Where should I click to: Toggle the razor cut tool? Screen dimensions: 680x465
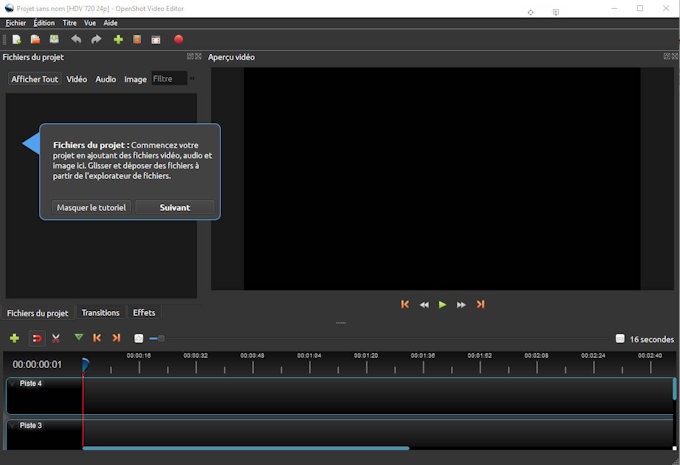click(56, 338)
